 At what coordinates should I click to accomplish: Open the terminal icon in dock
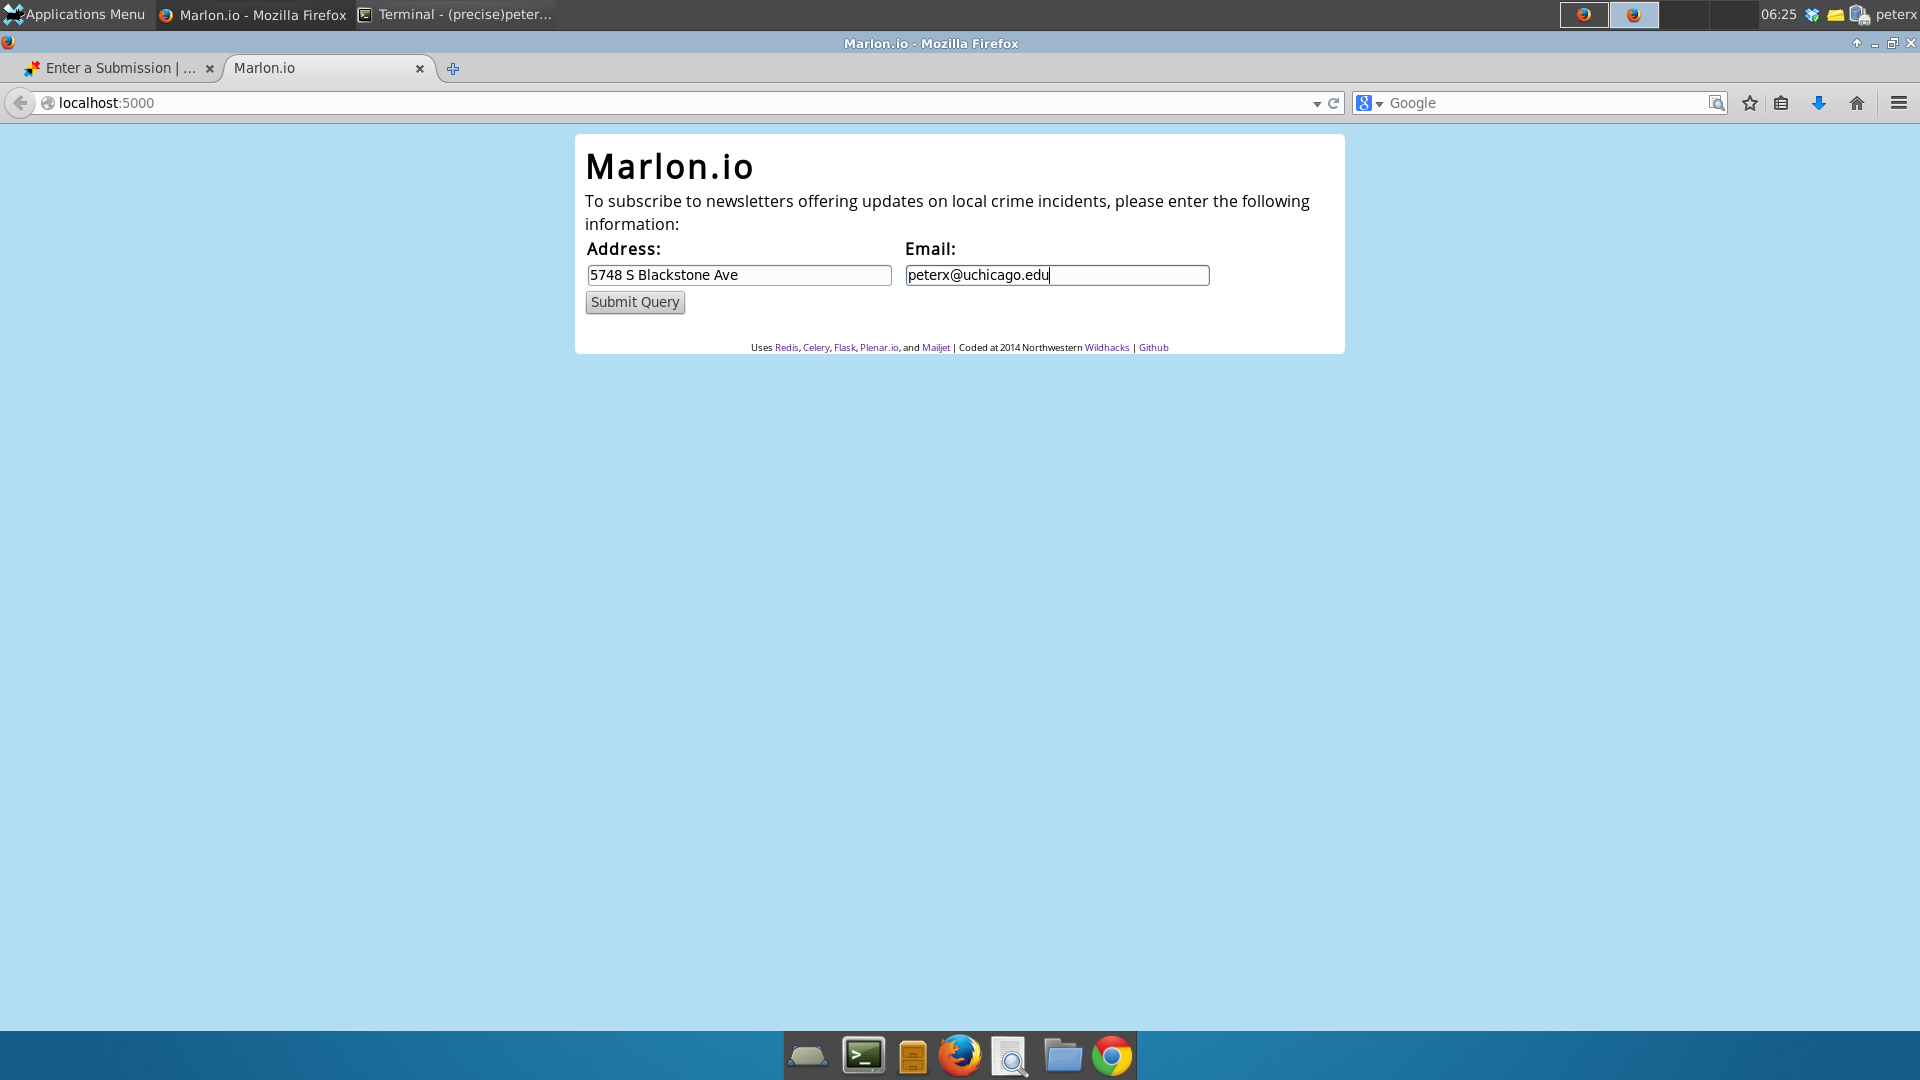(863, 1056)
